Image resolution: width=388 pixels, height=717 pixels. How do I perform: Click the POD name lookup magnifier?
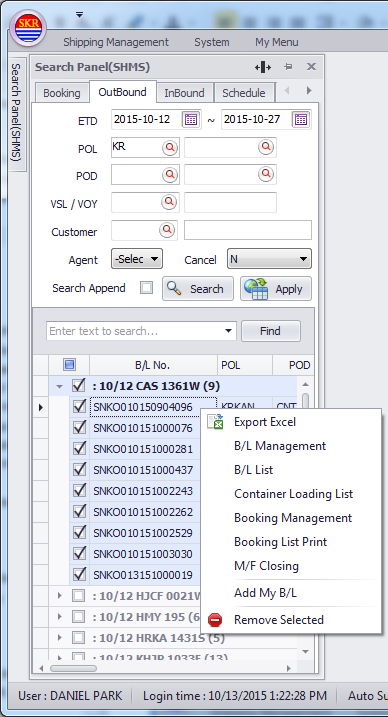(266, 175)
